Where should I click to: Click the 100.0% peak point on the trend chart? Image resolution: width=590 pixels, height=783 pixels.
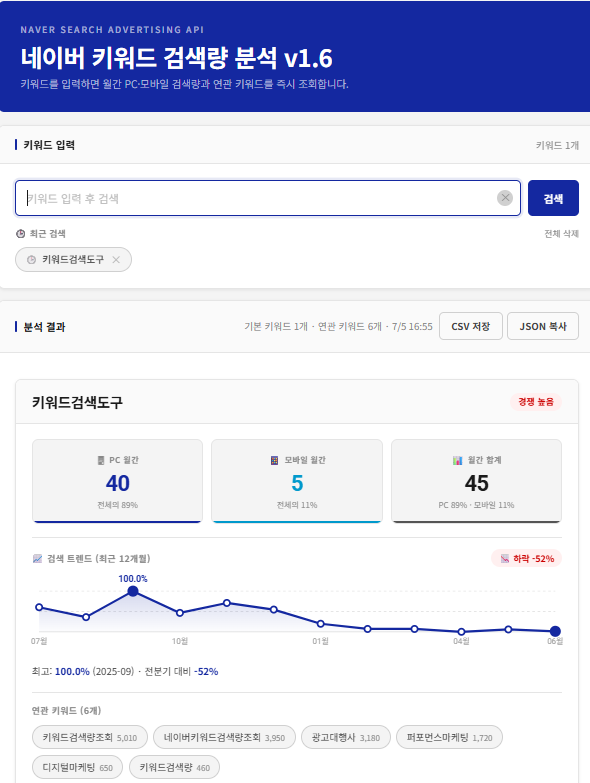pyautogui.click(x=133, y=591)
